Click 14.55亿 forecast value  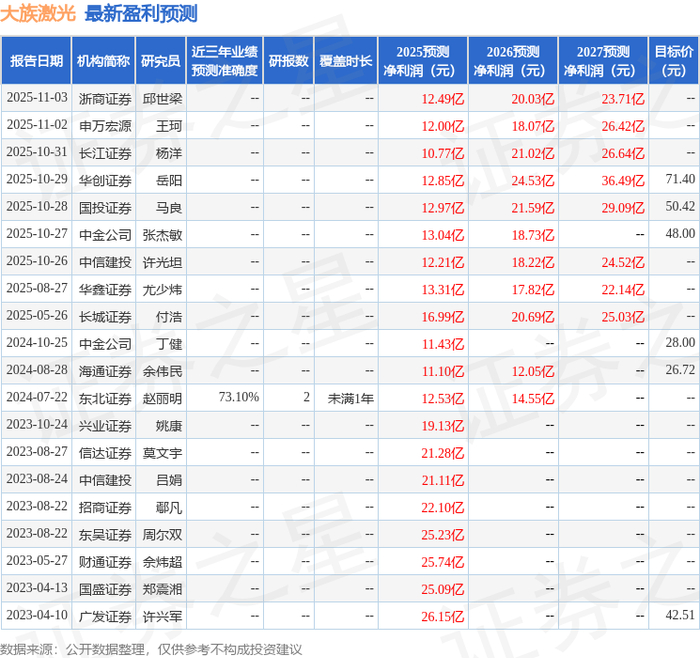click(533, 398)
